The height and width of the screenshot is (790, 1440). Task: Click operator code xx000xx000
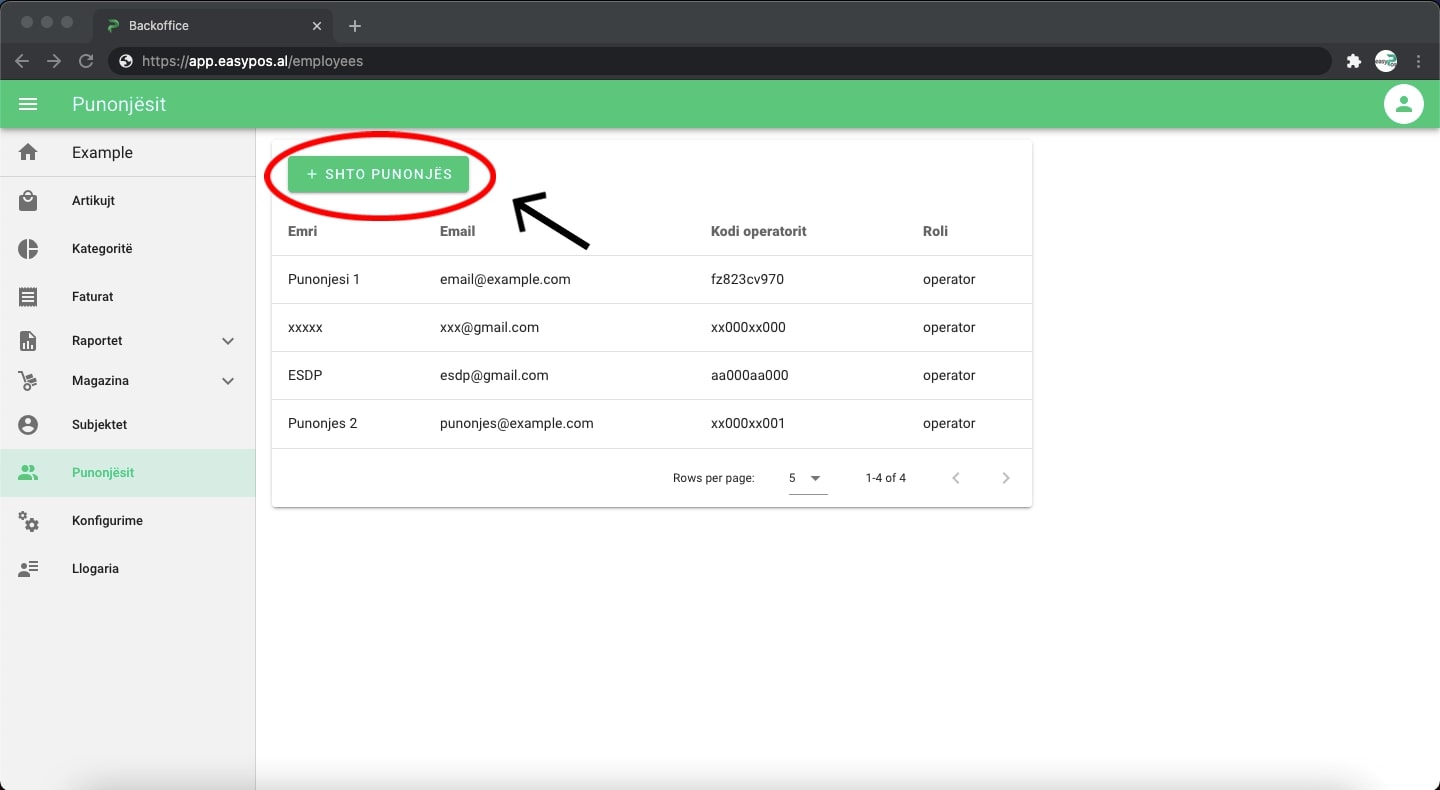[748, 327]
